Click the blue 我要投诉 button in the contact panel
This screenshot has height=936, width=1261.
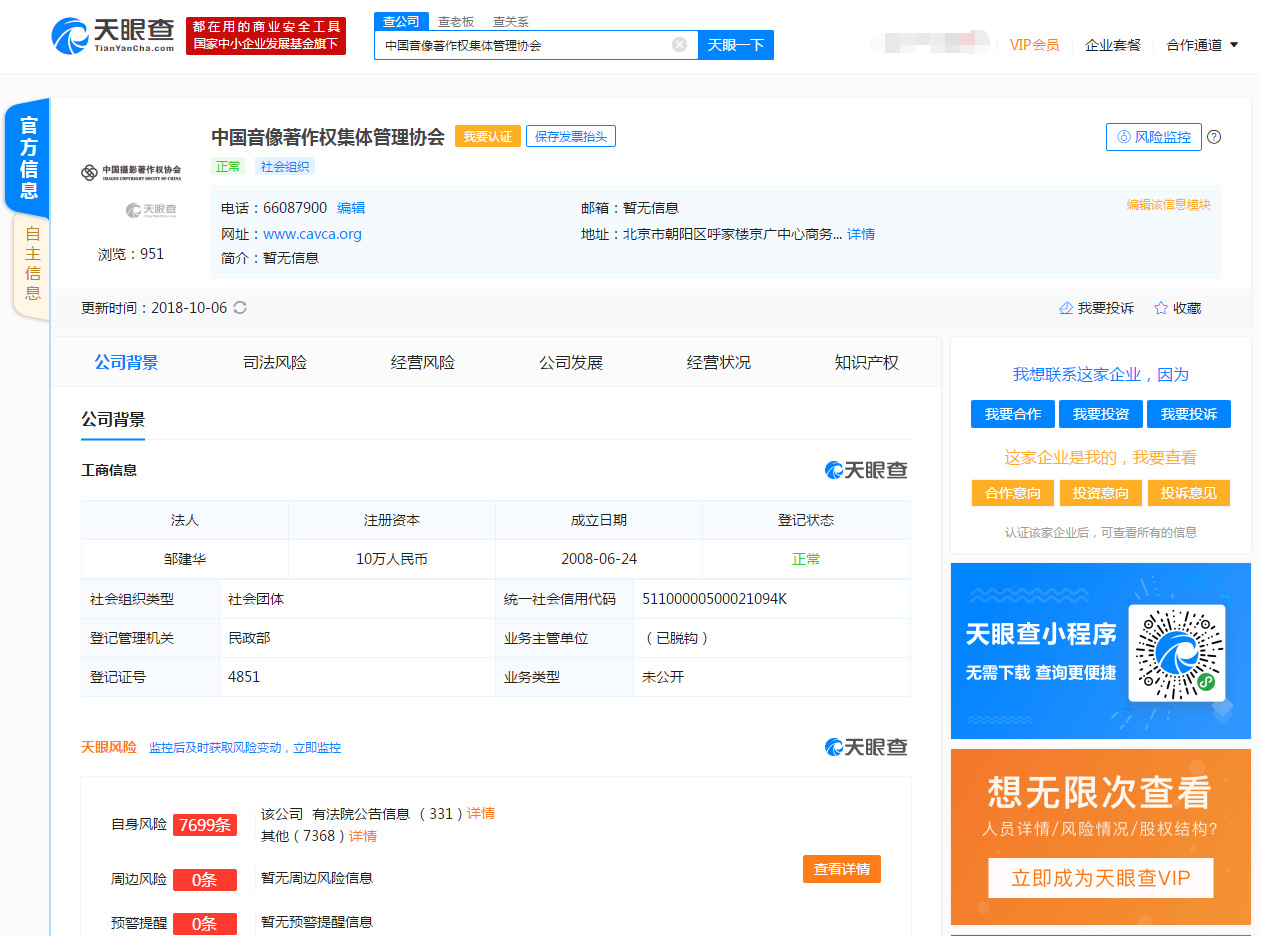1189,414
